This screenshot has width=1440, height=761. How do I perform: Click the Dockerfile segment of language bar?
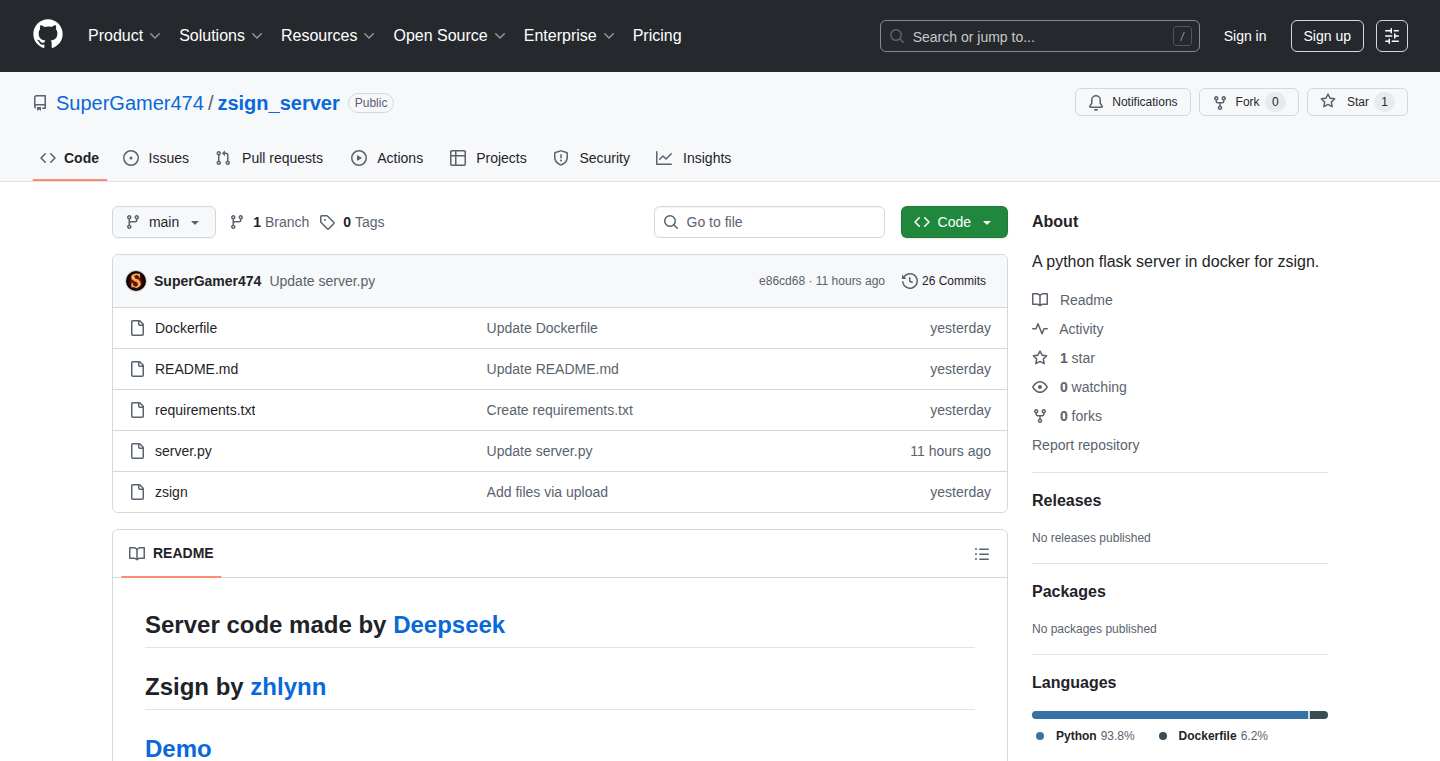click(1319, 715)
